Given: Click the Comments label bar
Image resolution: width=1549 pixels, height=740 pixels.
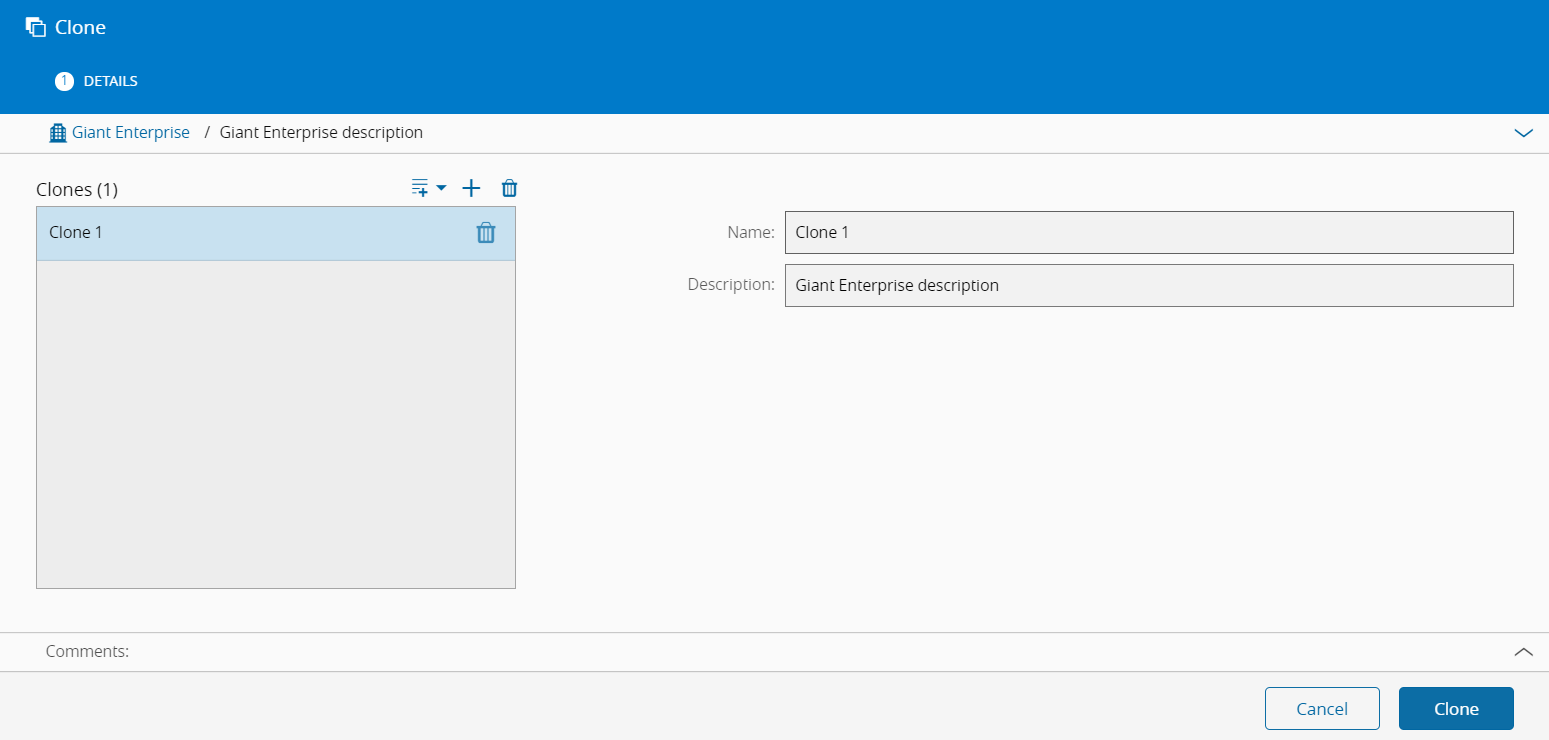Looking at the screenshot, I should tap(88, 651).
